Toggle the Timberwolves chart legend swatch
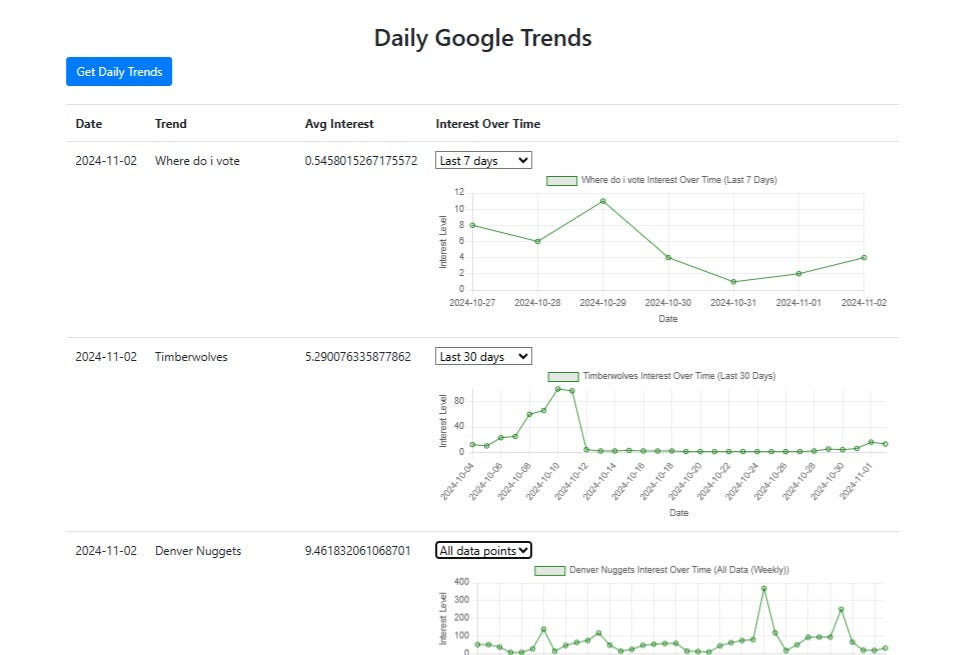This screenshot has width=955, height=655. 563,377
